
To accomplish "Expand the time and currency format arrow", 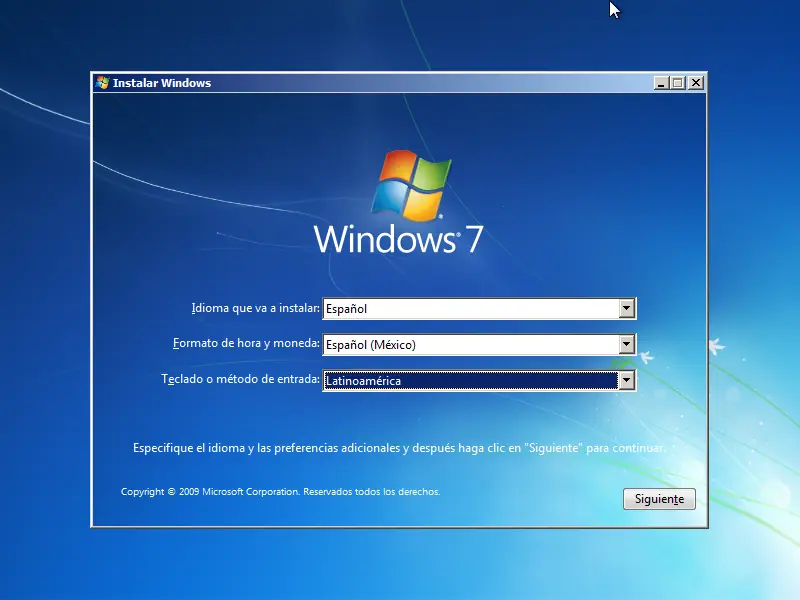I will tap(627, 344).
